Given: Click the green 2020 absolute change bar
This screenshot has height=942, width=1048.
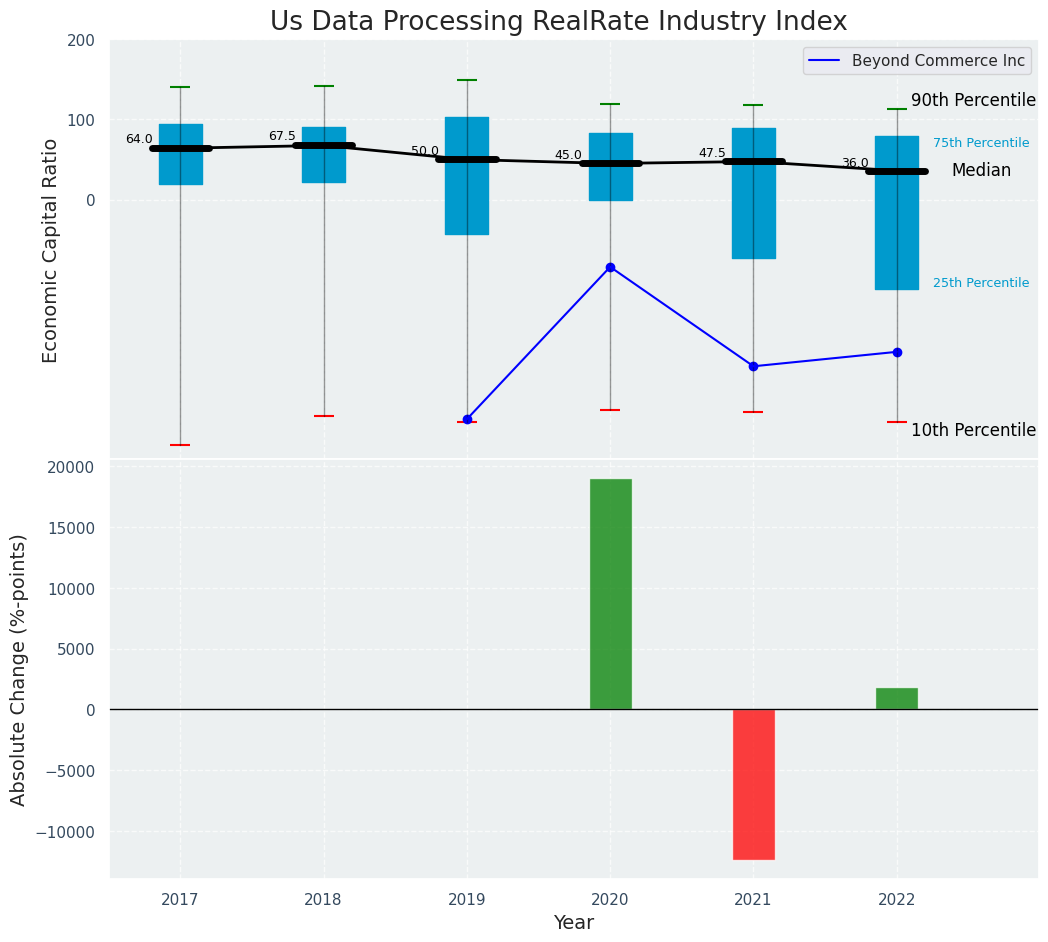Looking at the screenshot, I should point(610,594).
